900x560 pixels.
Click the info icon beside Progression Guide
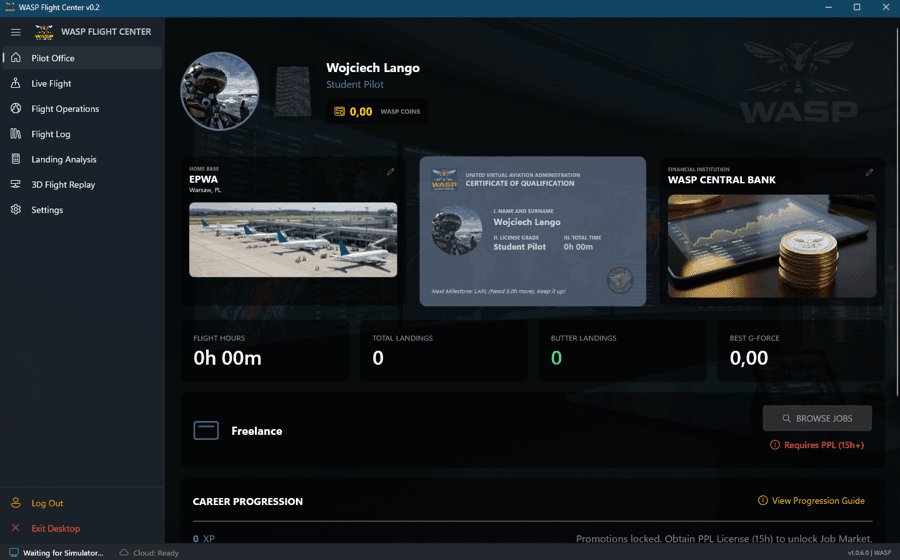pos(763,500)
